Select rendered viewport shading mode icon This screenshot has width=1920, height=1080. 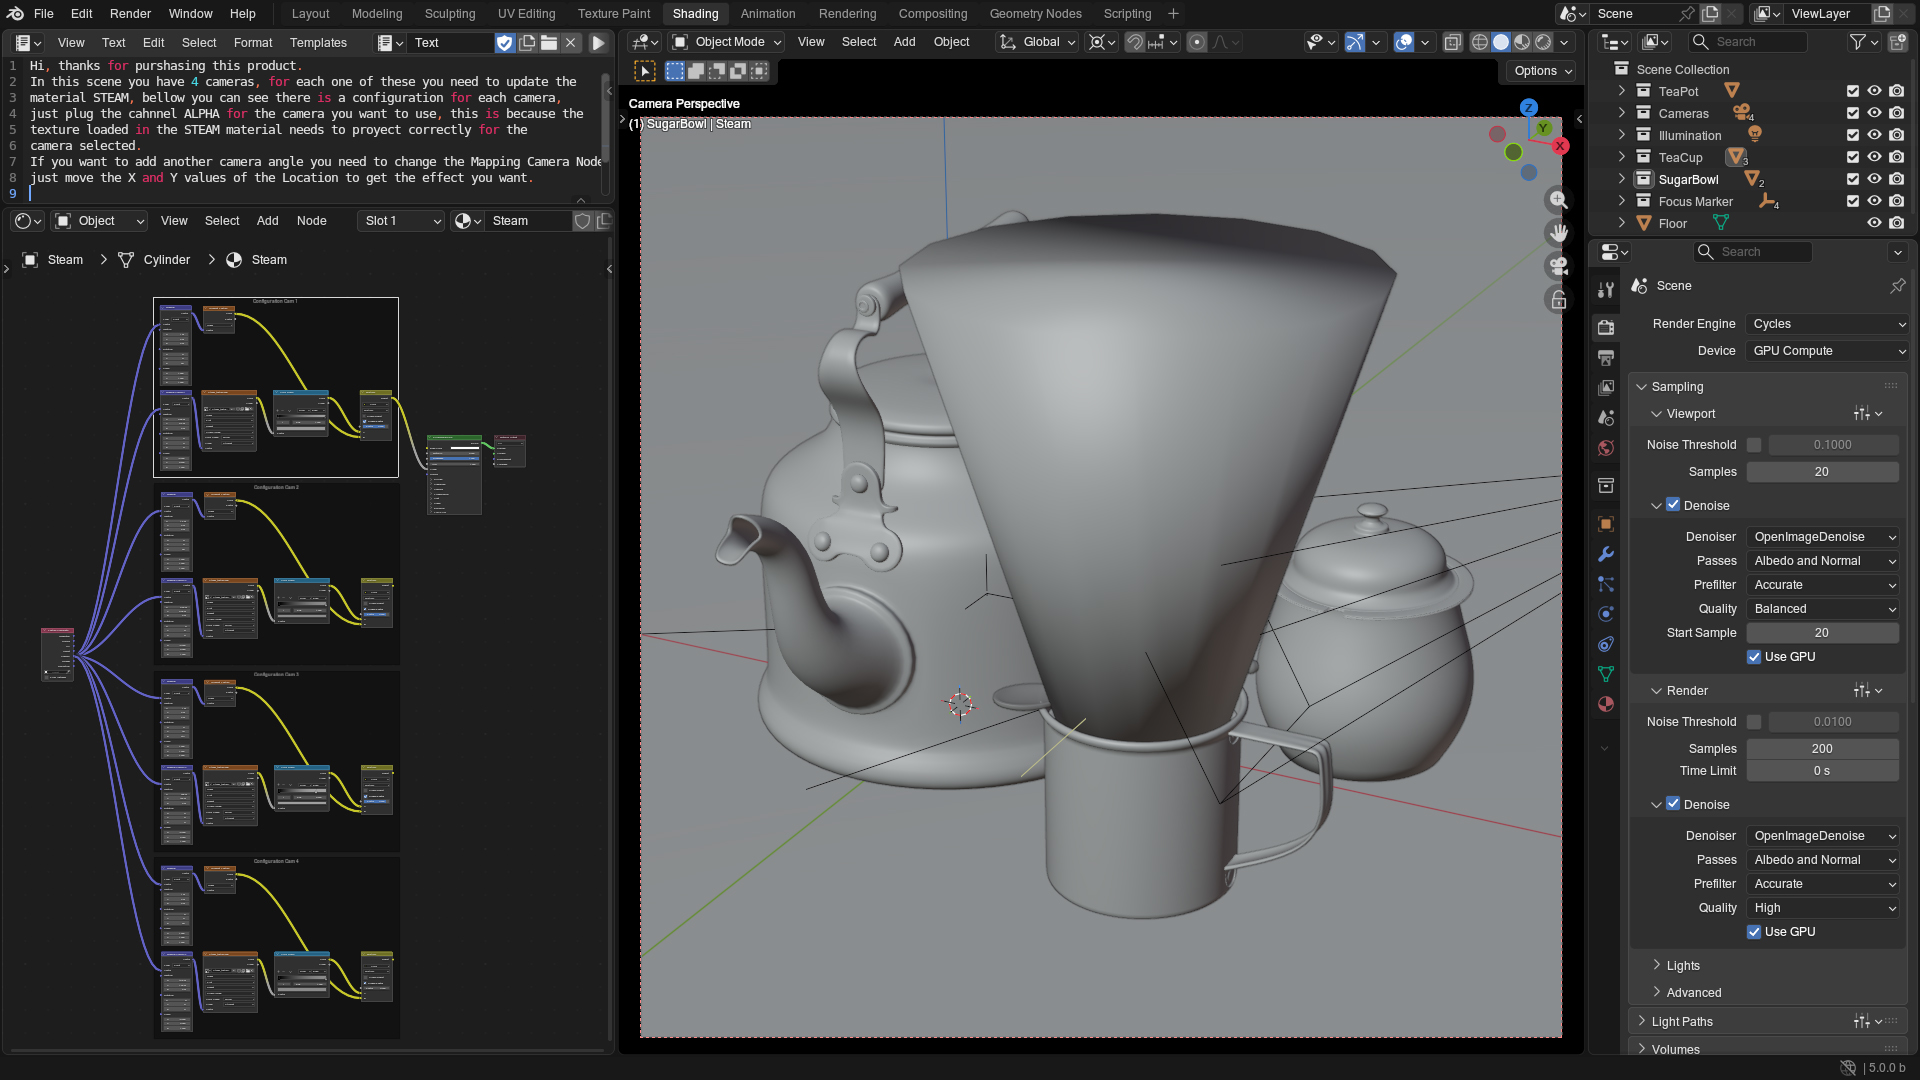(x=1543, y=42)
